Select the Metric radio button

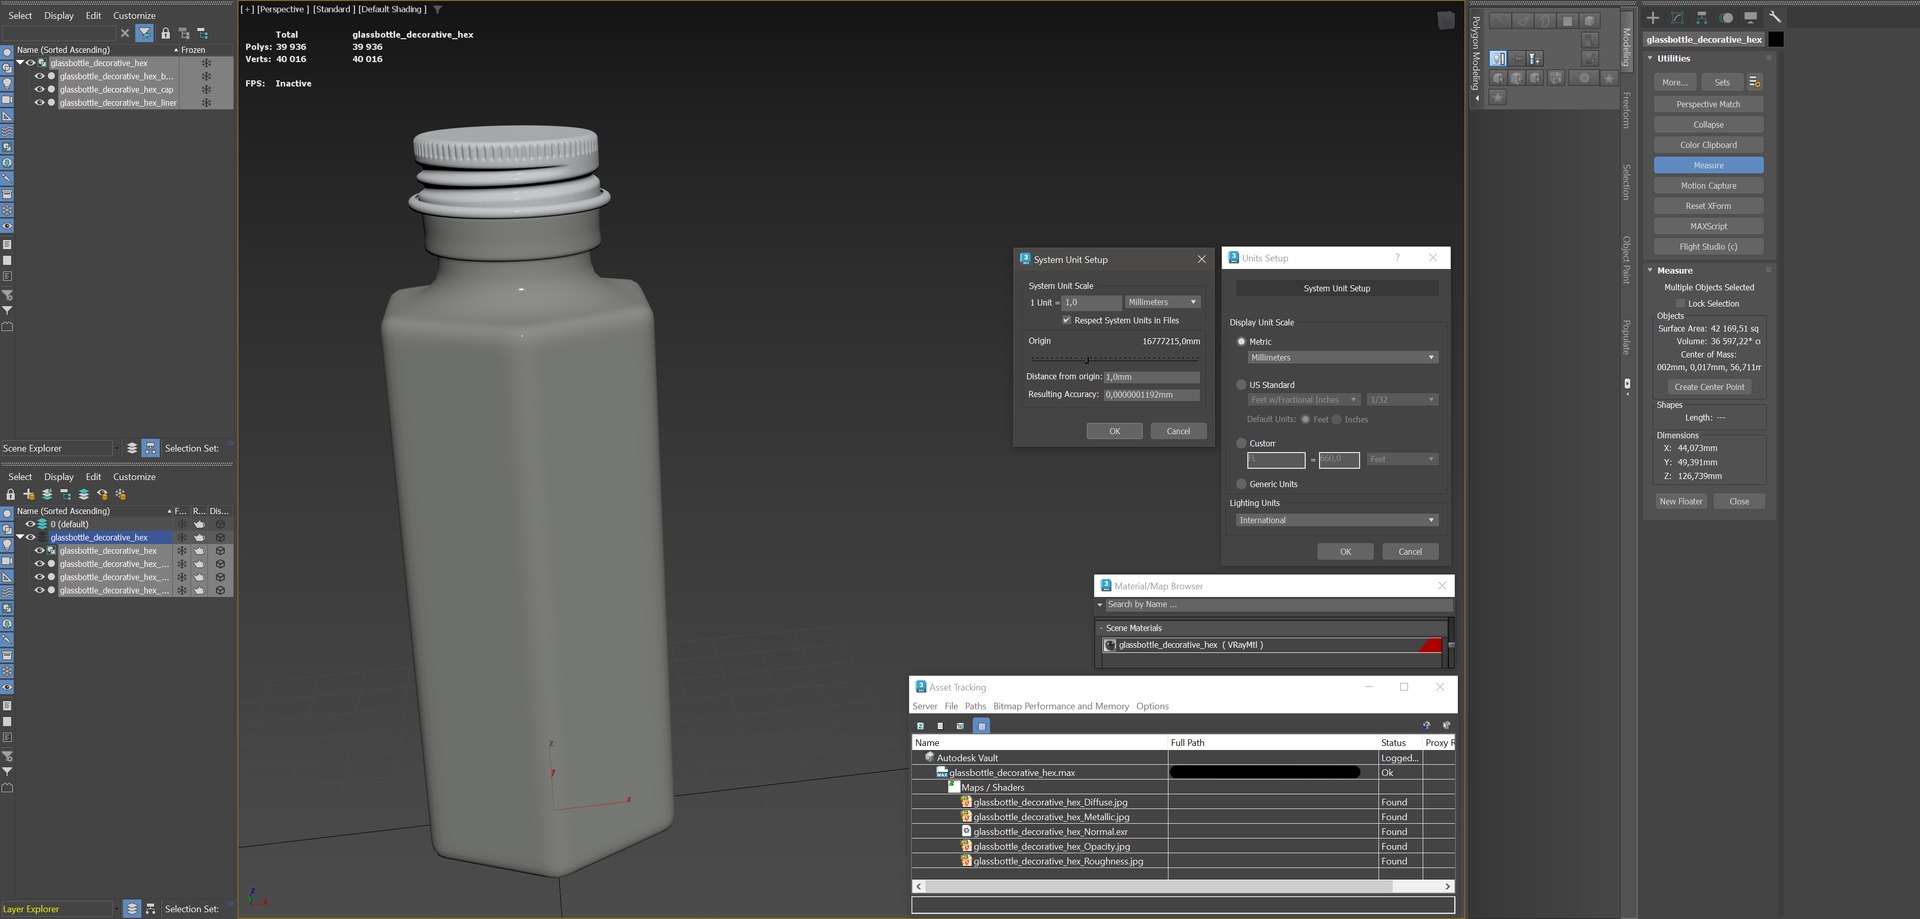pos(1241,342)
